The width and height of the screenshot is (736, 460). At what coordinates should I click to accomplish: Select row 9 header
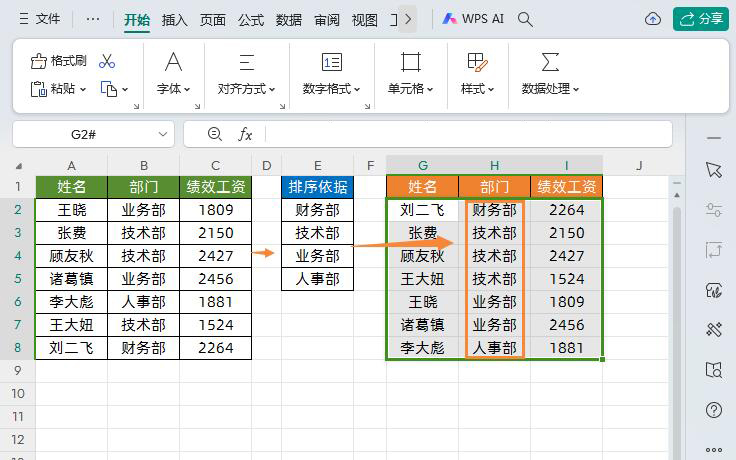[17, 371]
